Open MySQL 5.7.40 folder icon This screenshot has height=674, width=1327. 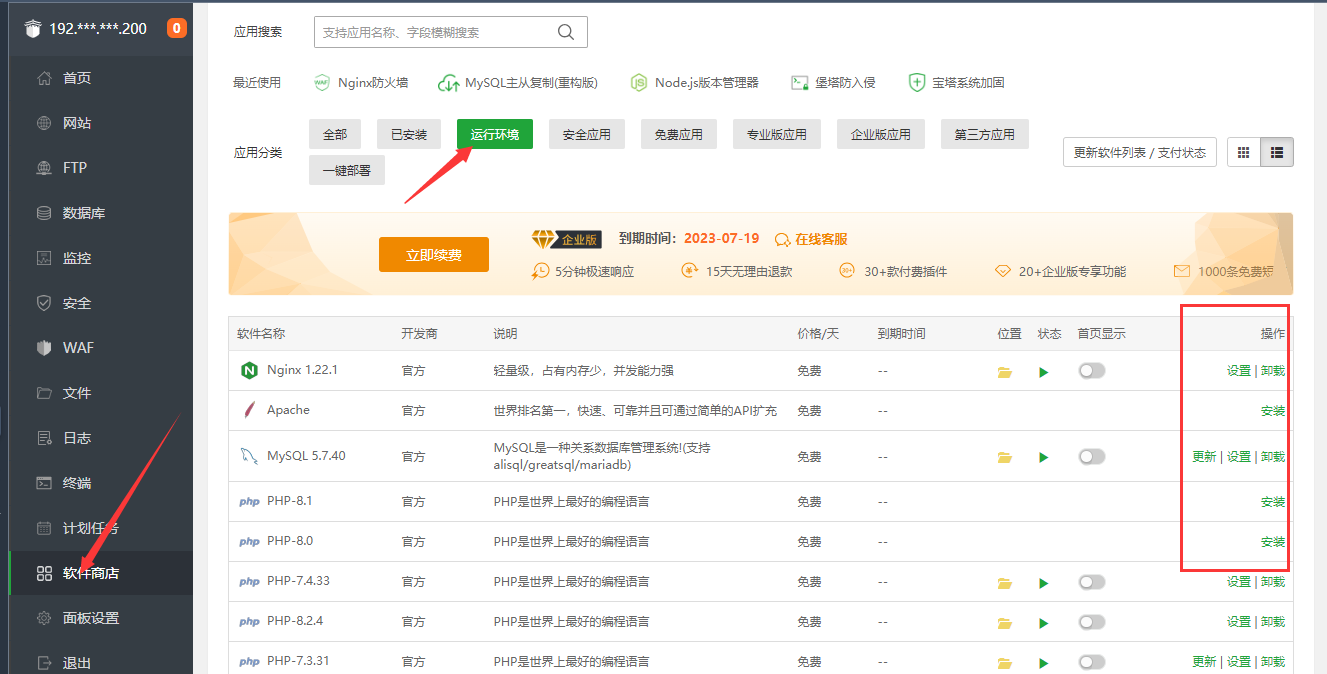1005,457
